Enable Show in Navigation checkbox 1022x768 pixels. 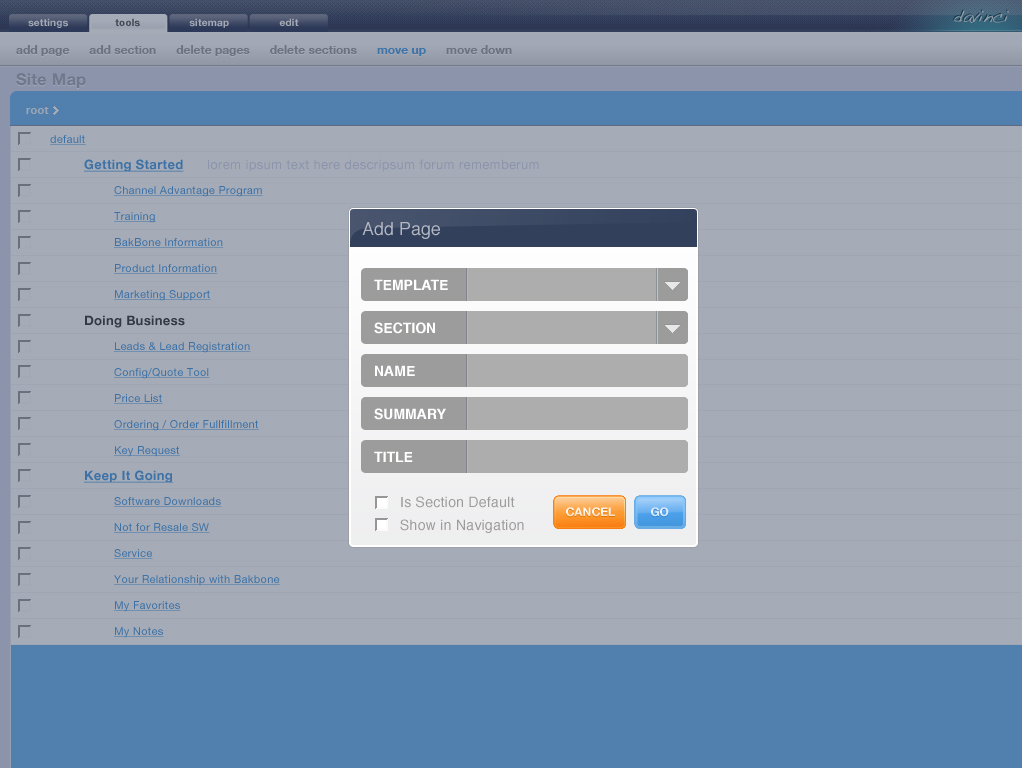coord(382,525)
